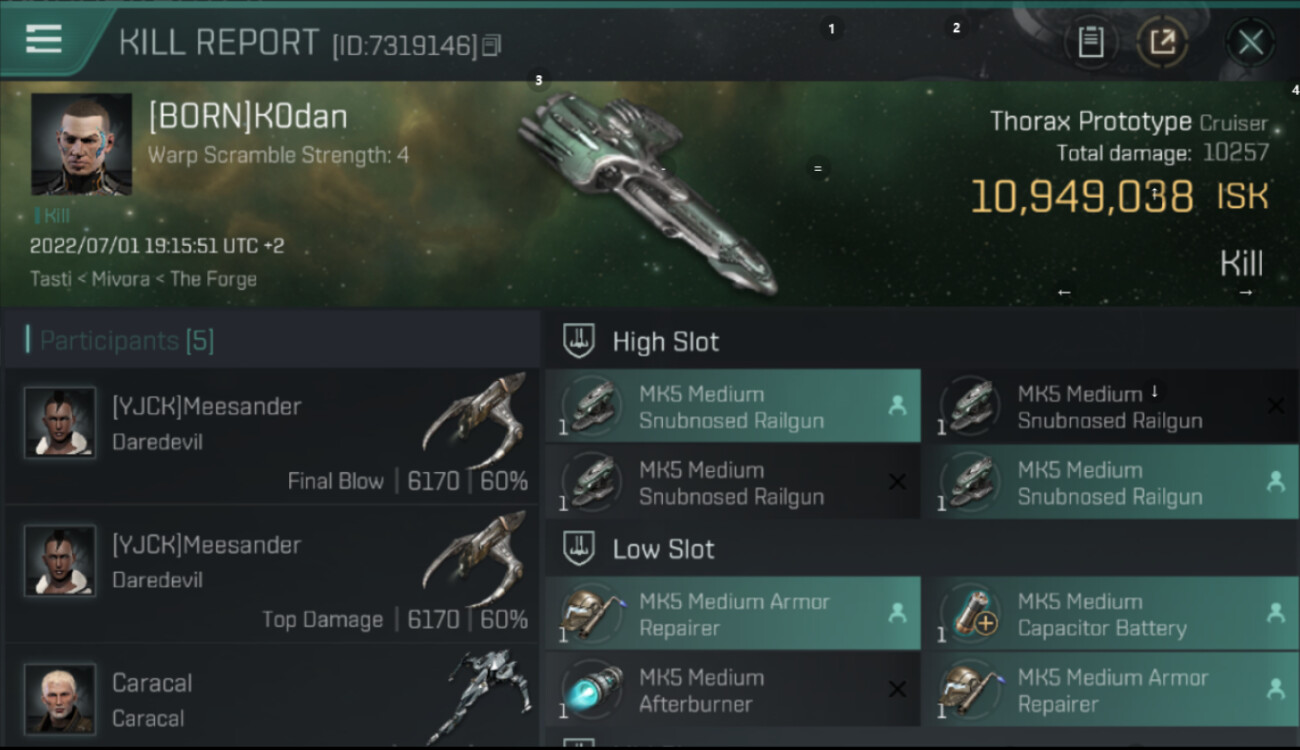Image resolution: width=1300 pixels, height=750 pixels.
Task: Close the kill report window
Action: click(x=1250, y=42)
